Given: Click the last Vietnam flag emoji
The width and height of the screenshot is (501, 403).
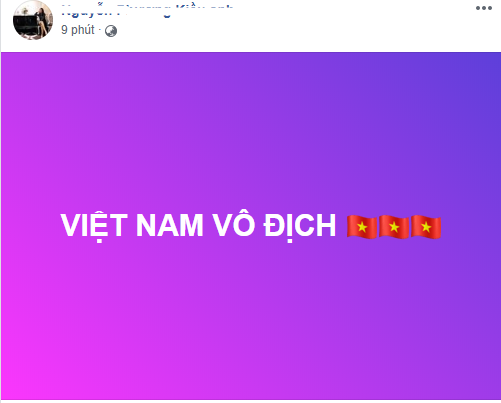Looking at the screenshot, I should [x=426, y=227].
